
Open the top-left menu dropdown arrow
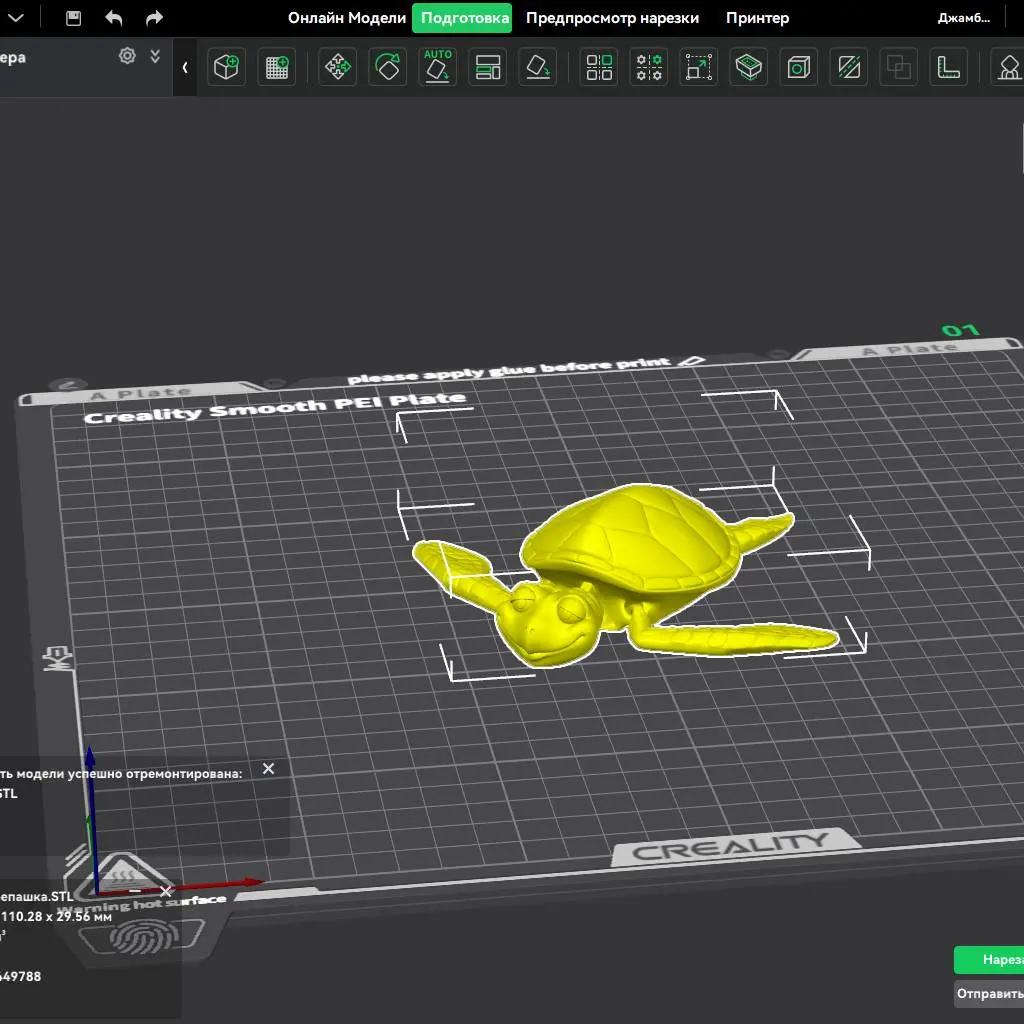coord(15,18)
